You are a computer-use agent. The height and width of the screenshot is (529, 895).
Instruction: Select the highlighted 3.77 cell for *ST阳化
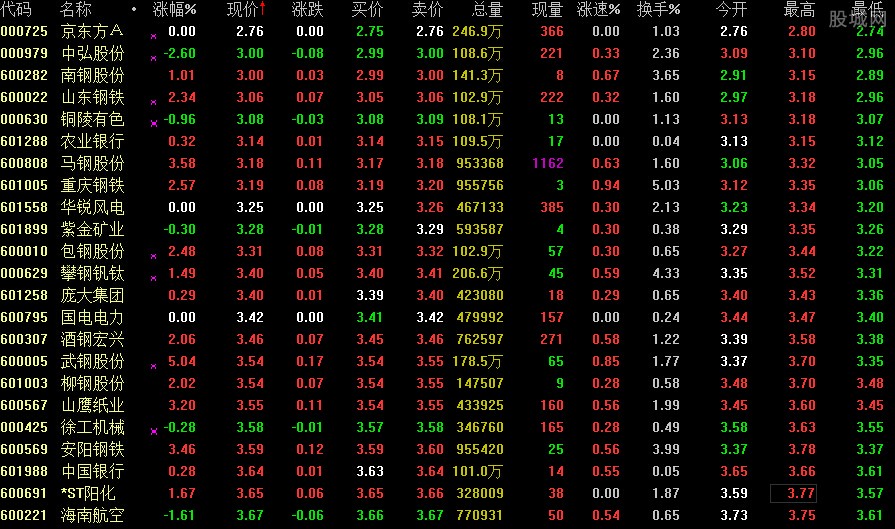793,493
